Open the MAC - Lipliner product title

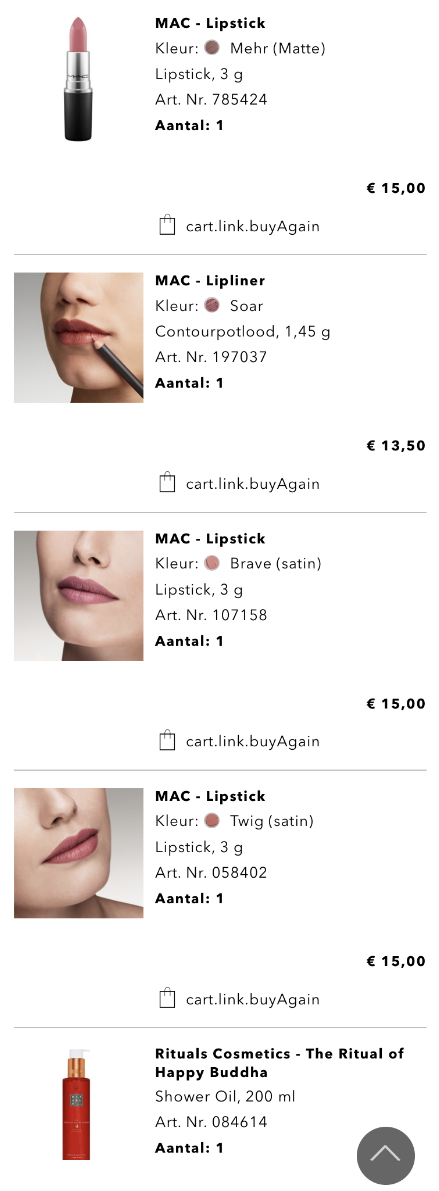(x=210, y=280)
